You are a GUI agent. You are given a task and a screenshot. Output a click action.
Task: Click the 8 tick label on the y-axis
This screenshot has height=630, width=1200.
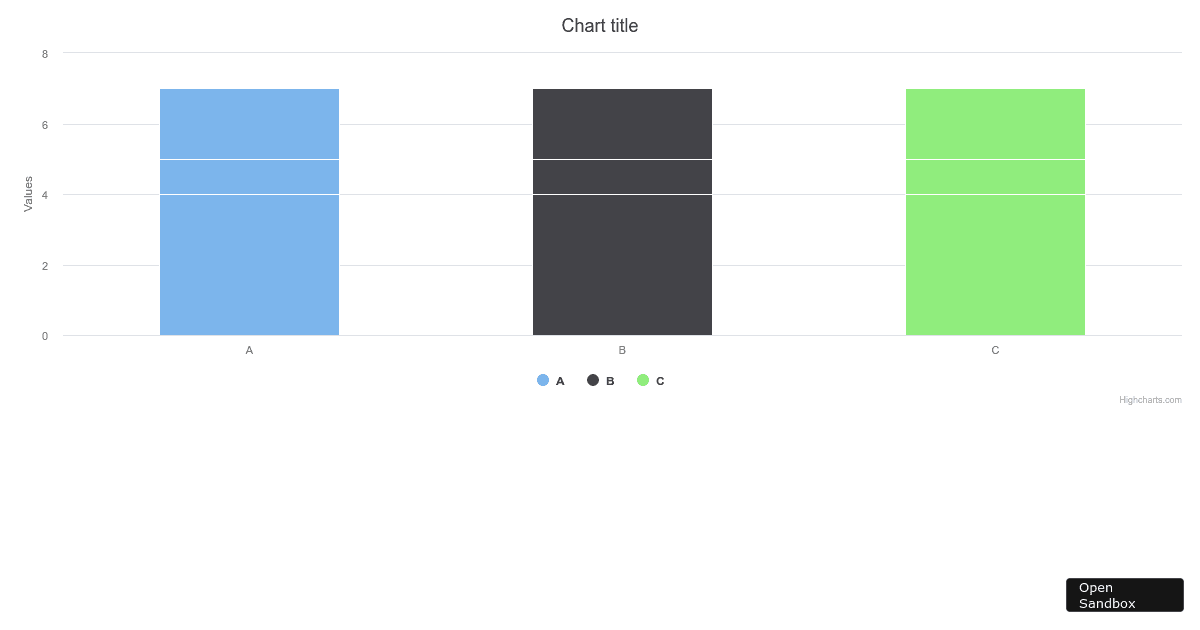click(43, 54)
